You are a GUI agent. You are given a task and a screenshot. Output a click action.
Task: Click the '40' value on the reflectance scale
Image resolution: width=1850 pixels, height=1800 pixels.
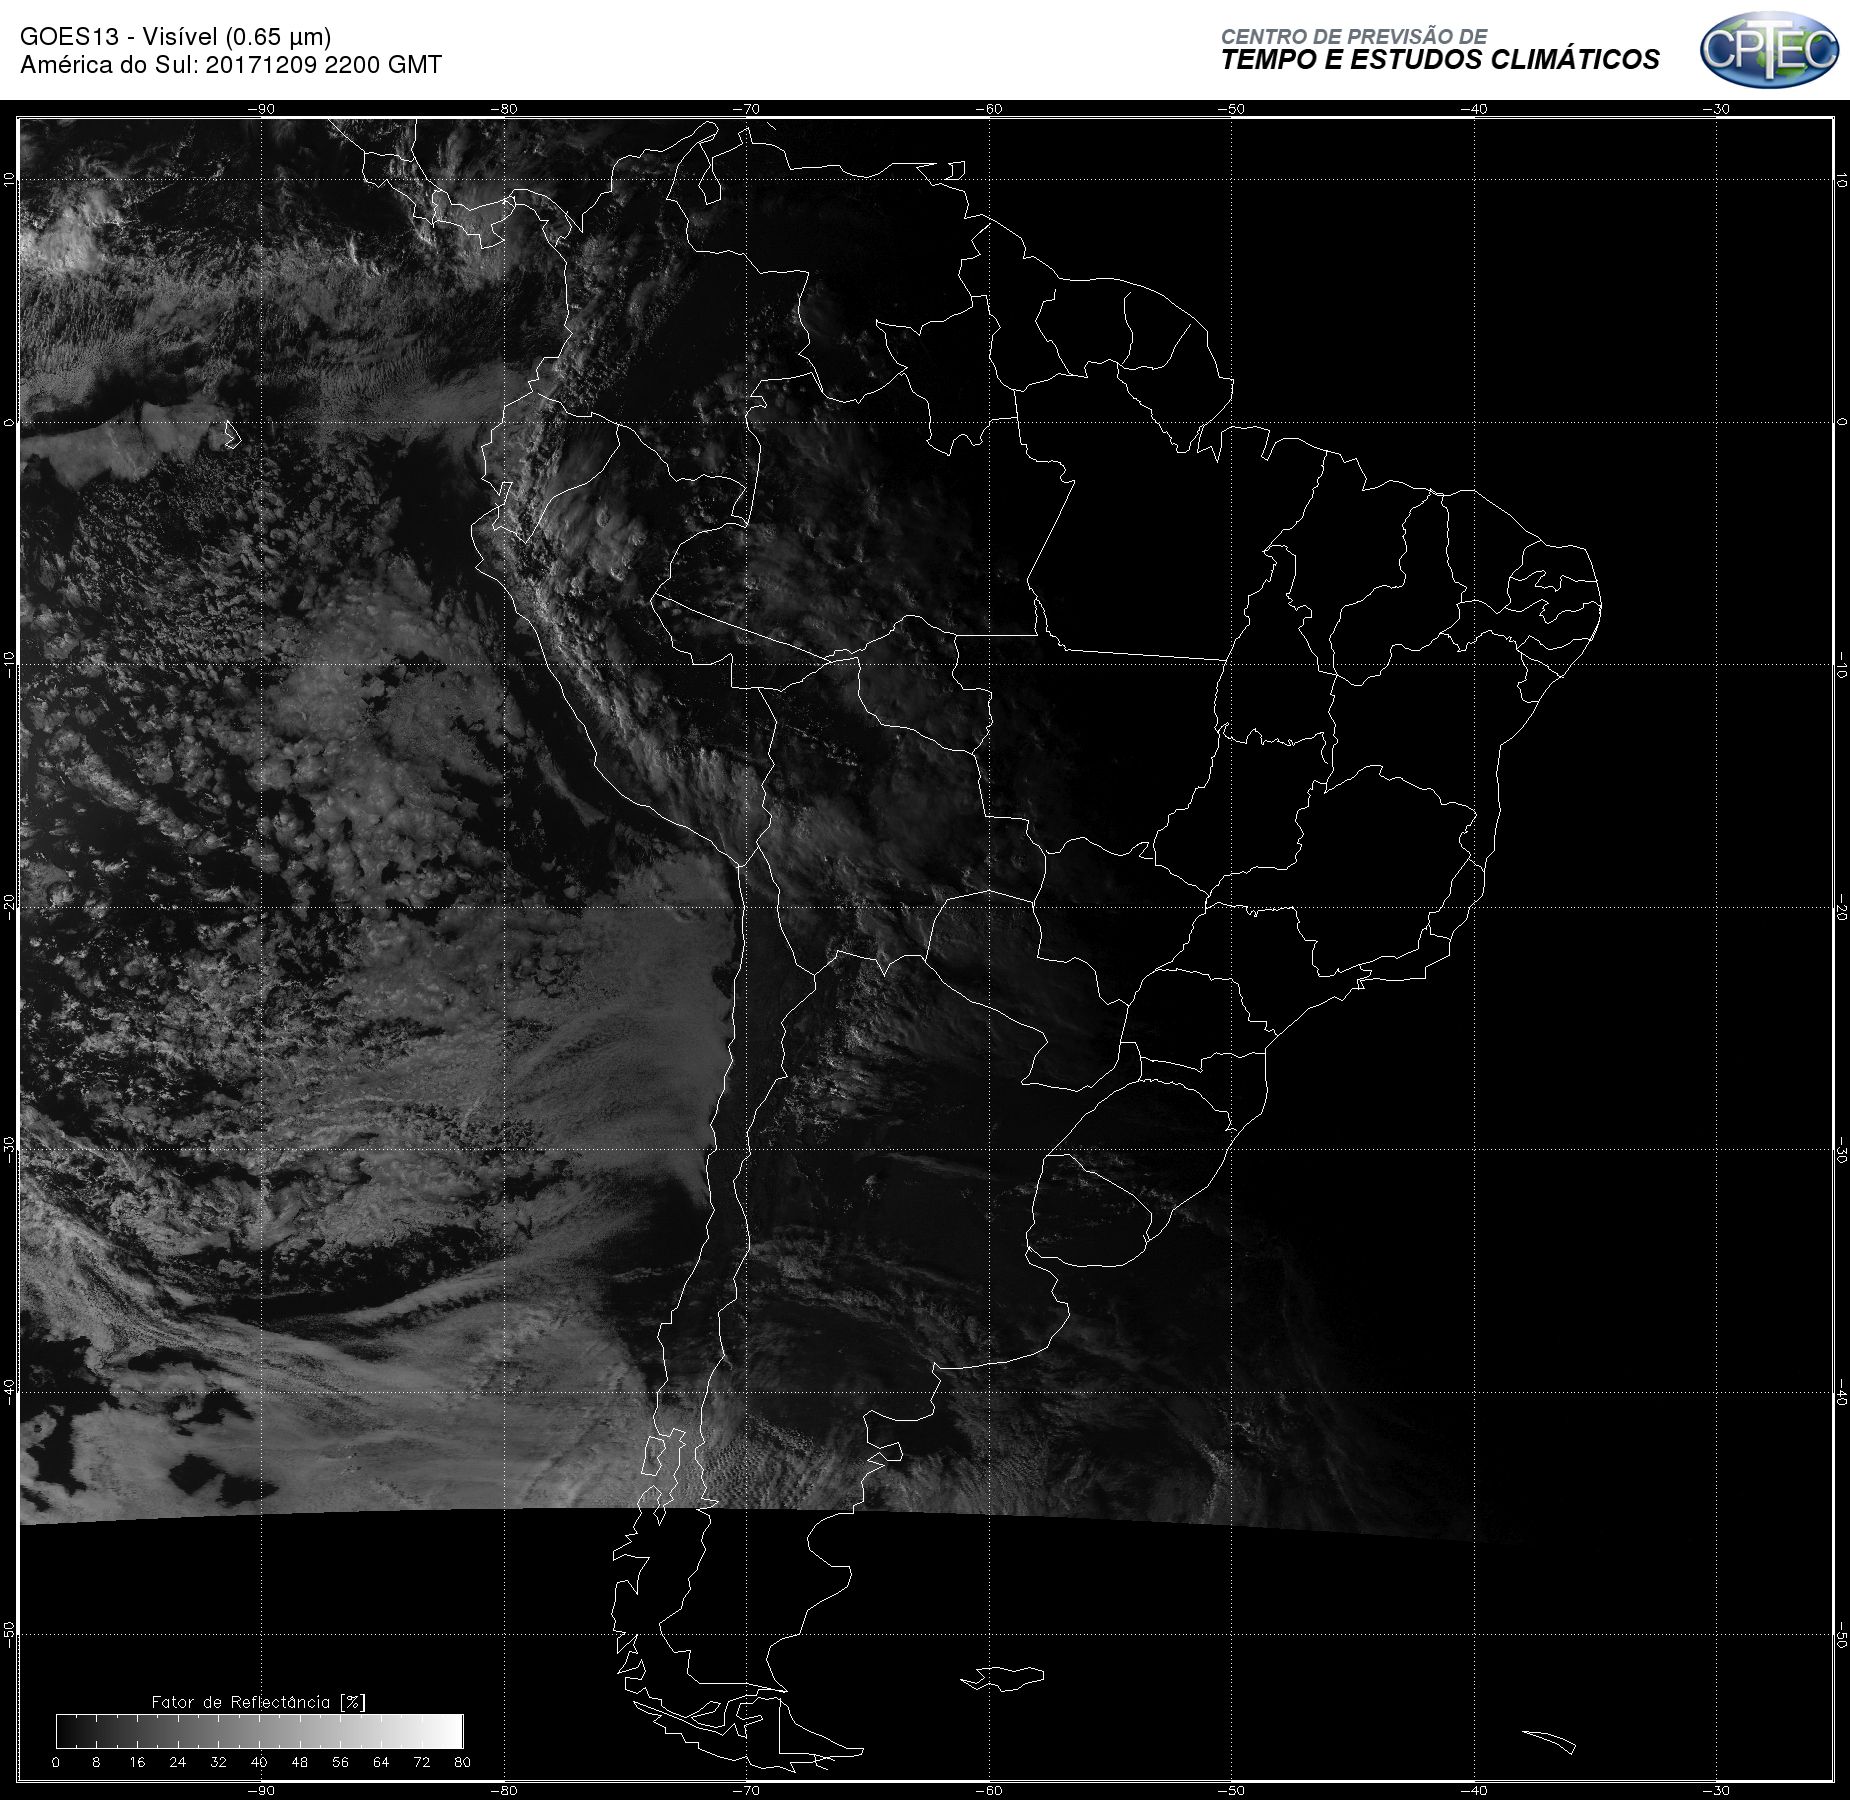[x=259, y=1762]
